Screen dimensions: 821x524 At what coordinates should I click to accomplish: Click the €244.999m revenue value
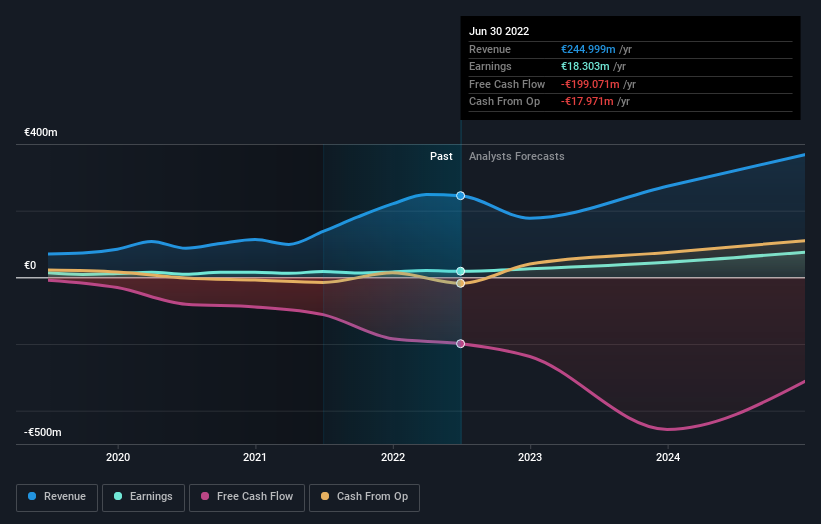[x=588, y=49]
